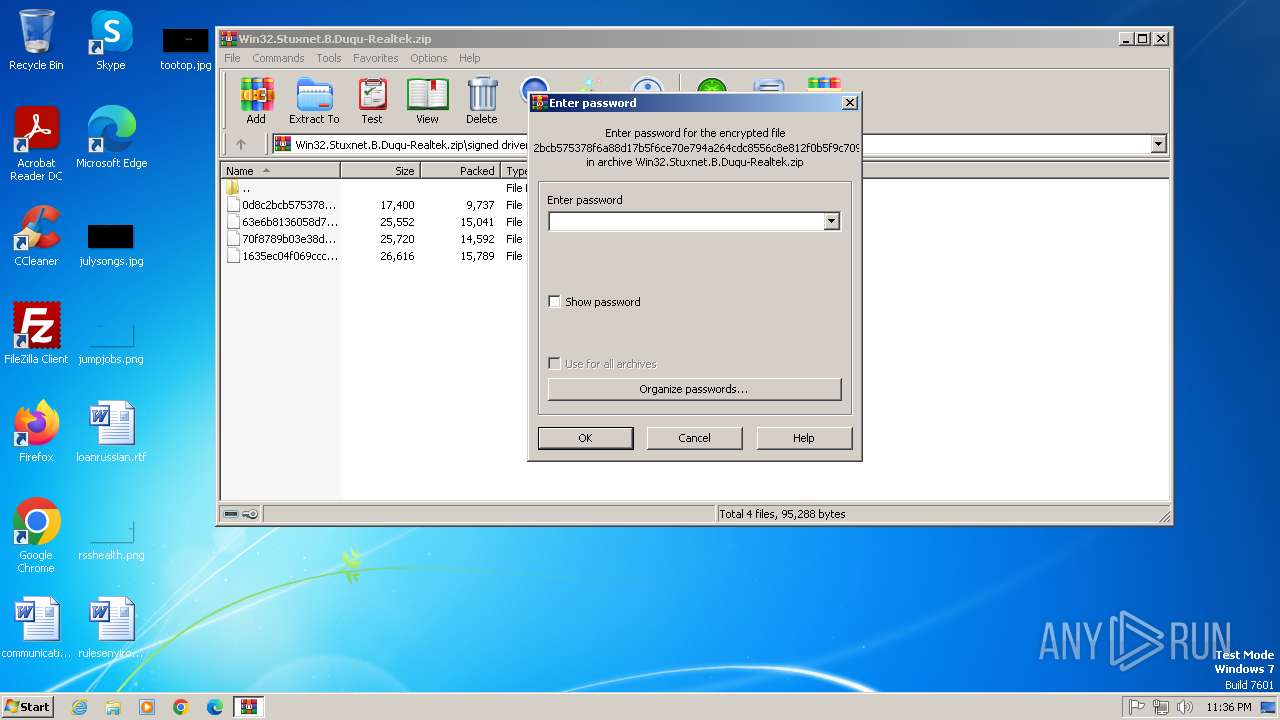Sort by the Size column header
The width and height of the screenshot is (1280, 720).
coord(380,171)
